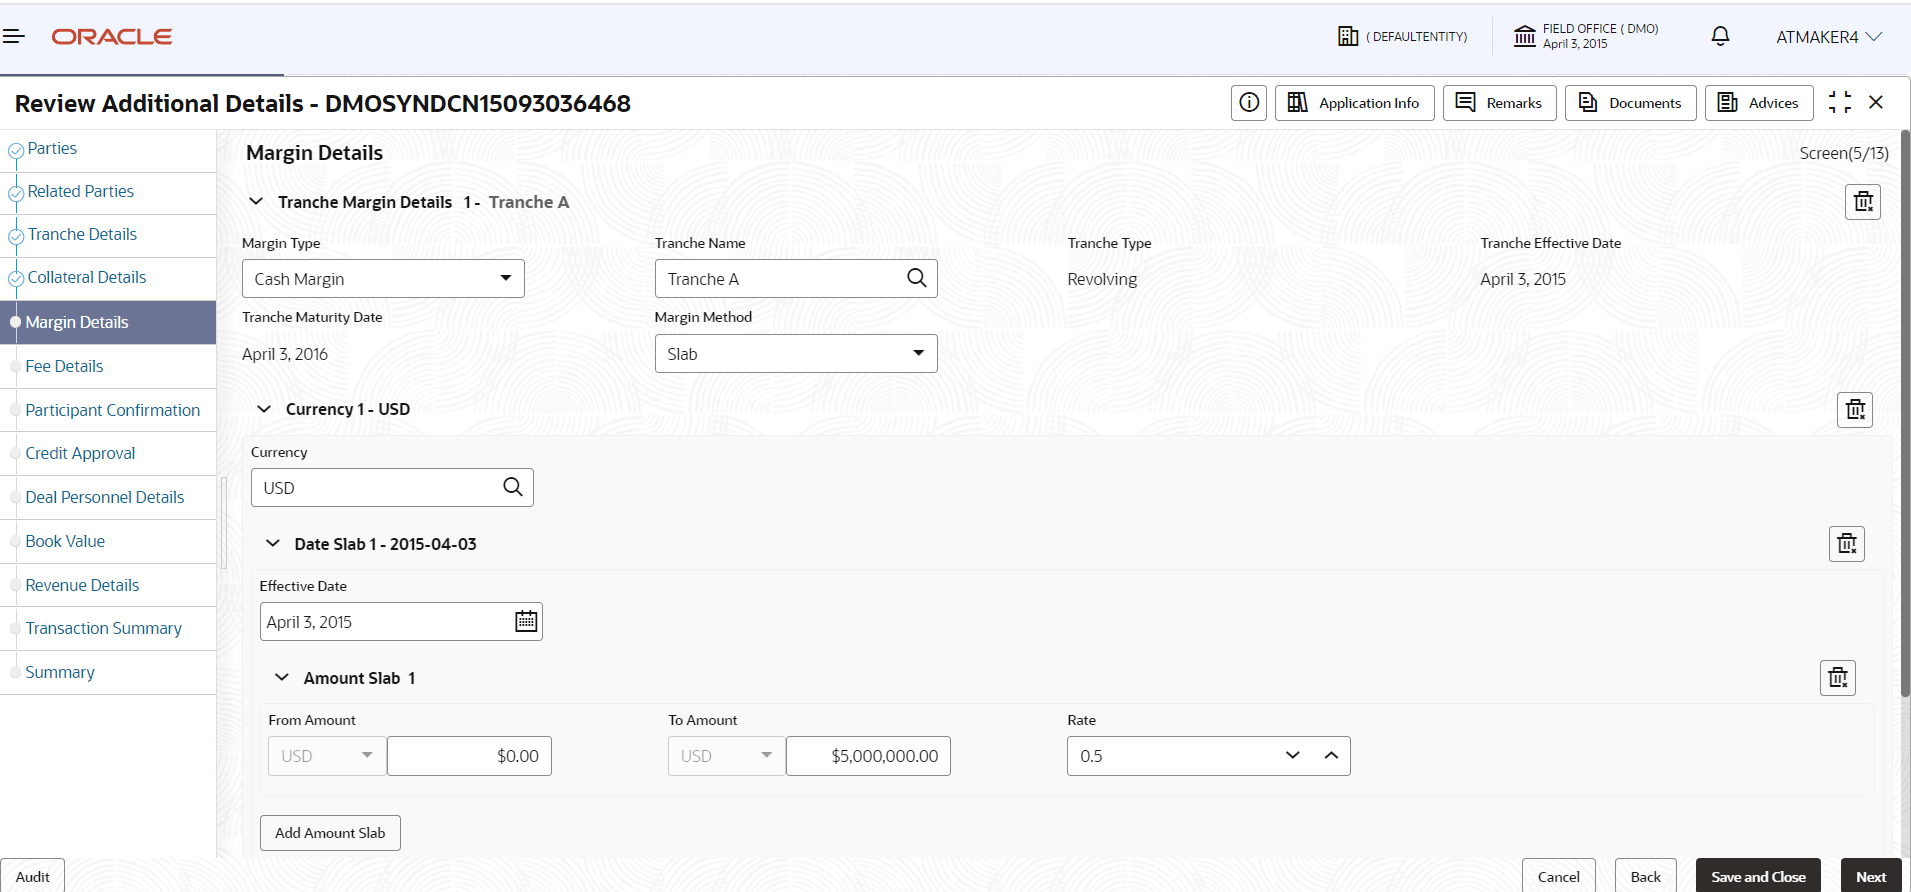Delete Amount Slab 1 entry

1838,678
